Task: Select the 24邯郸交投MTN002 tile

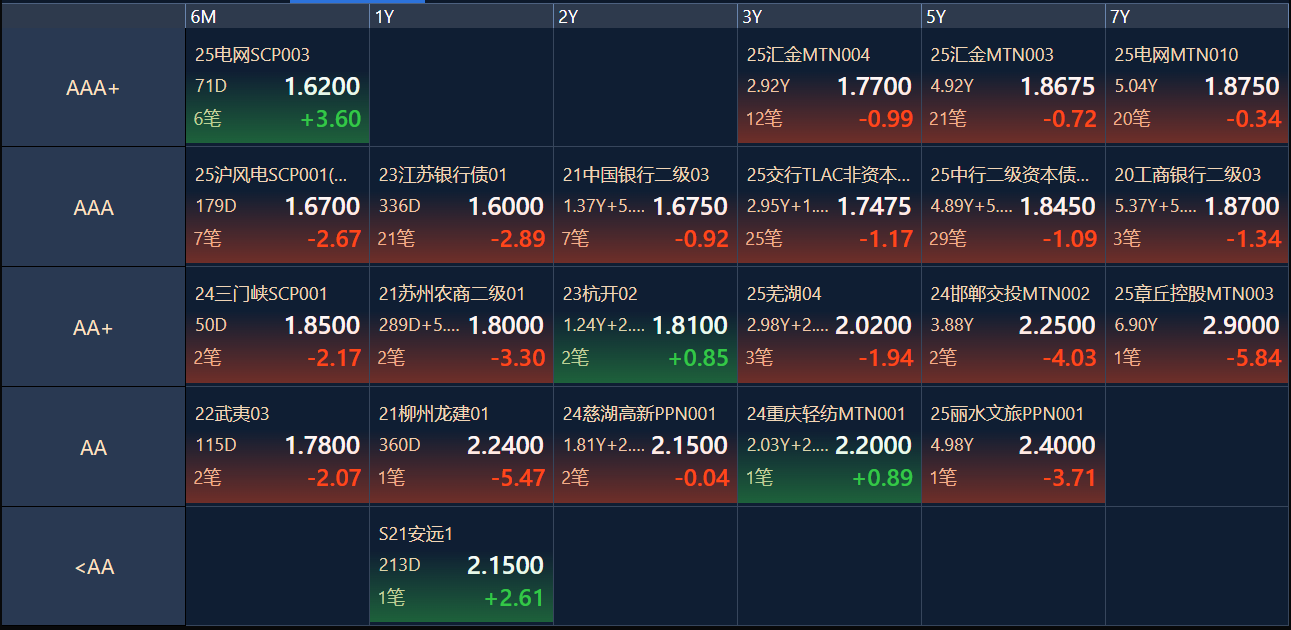Action: tap(1013, 325)
